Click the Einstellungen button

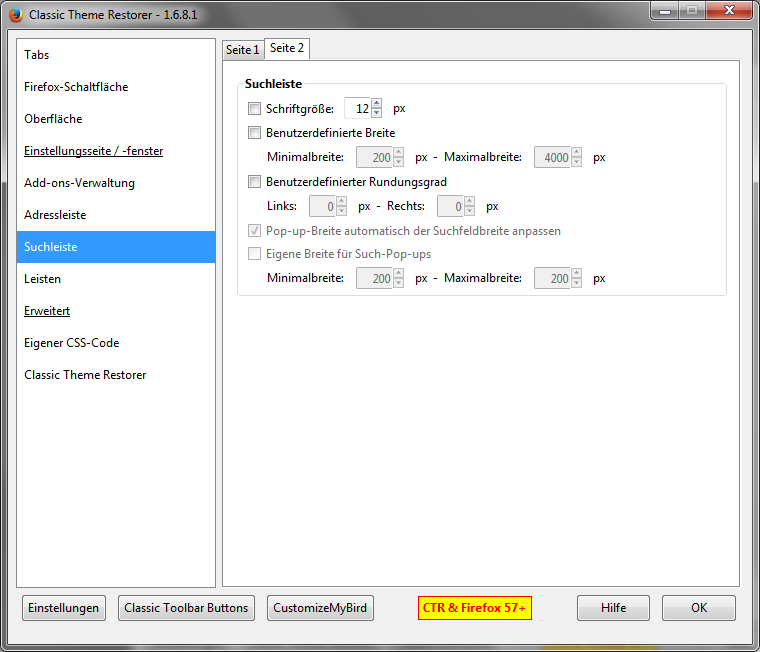point(63,608)
